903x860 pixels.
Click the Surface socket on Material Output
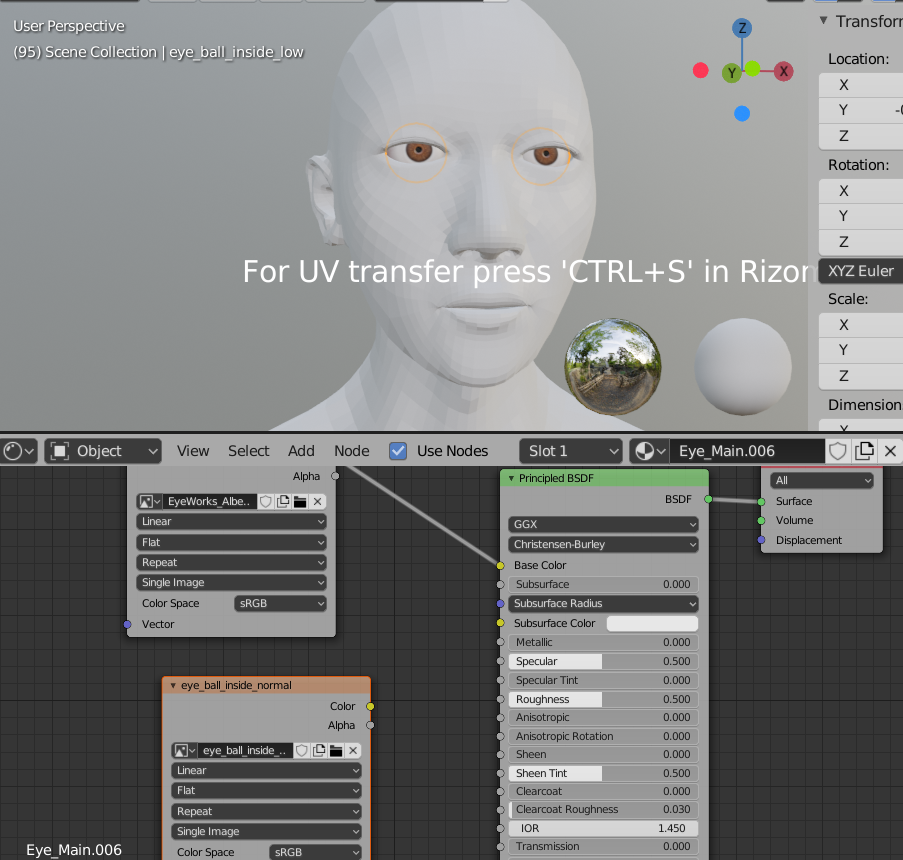[x=761, y=502]
